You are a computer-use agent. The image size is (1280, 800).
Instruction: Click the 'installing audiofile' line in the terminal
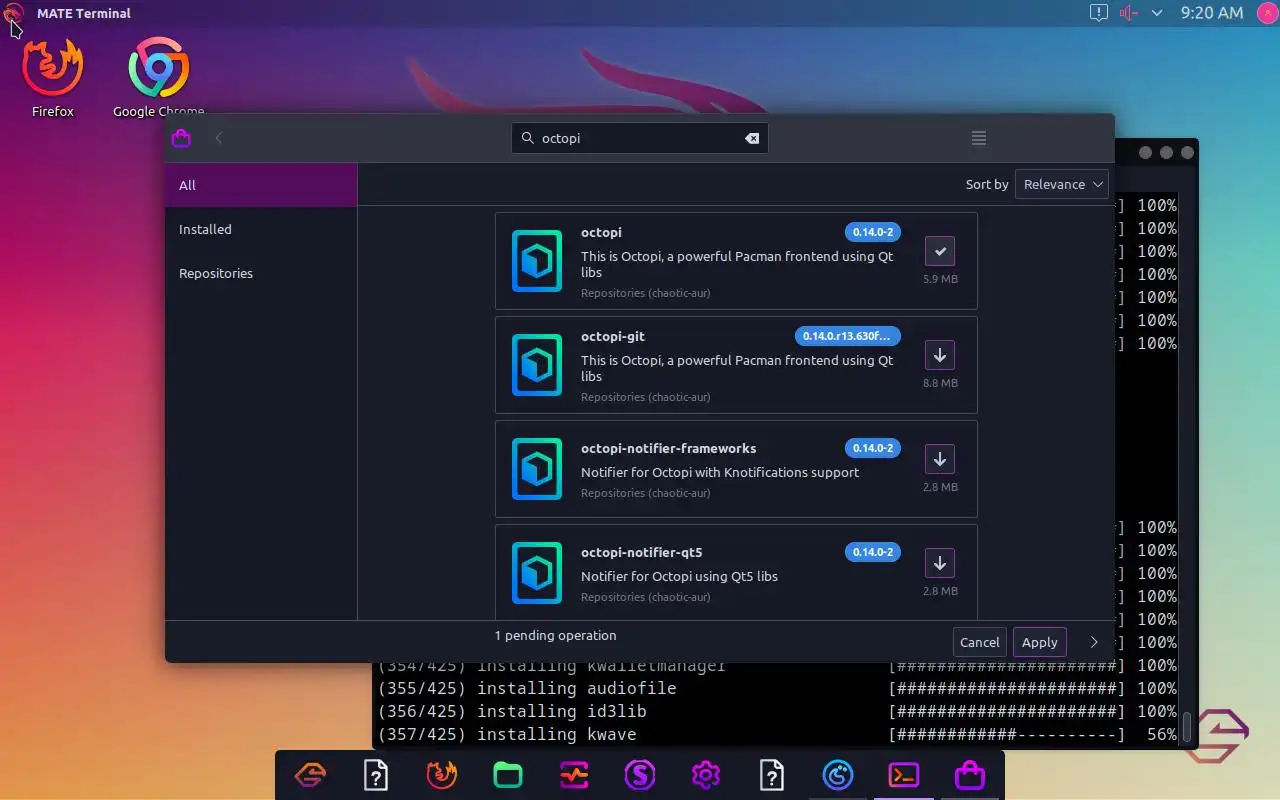[x=576, y=688]
